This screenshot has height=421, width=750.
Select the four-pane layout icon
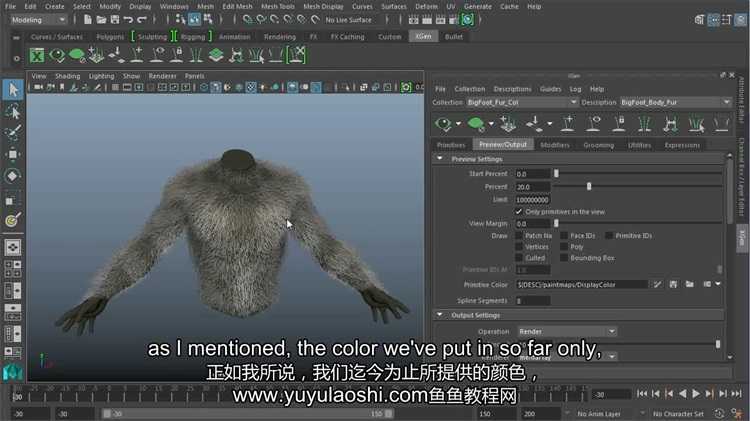pos(13,269)
